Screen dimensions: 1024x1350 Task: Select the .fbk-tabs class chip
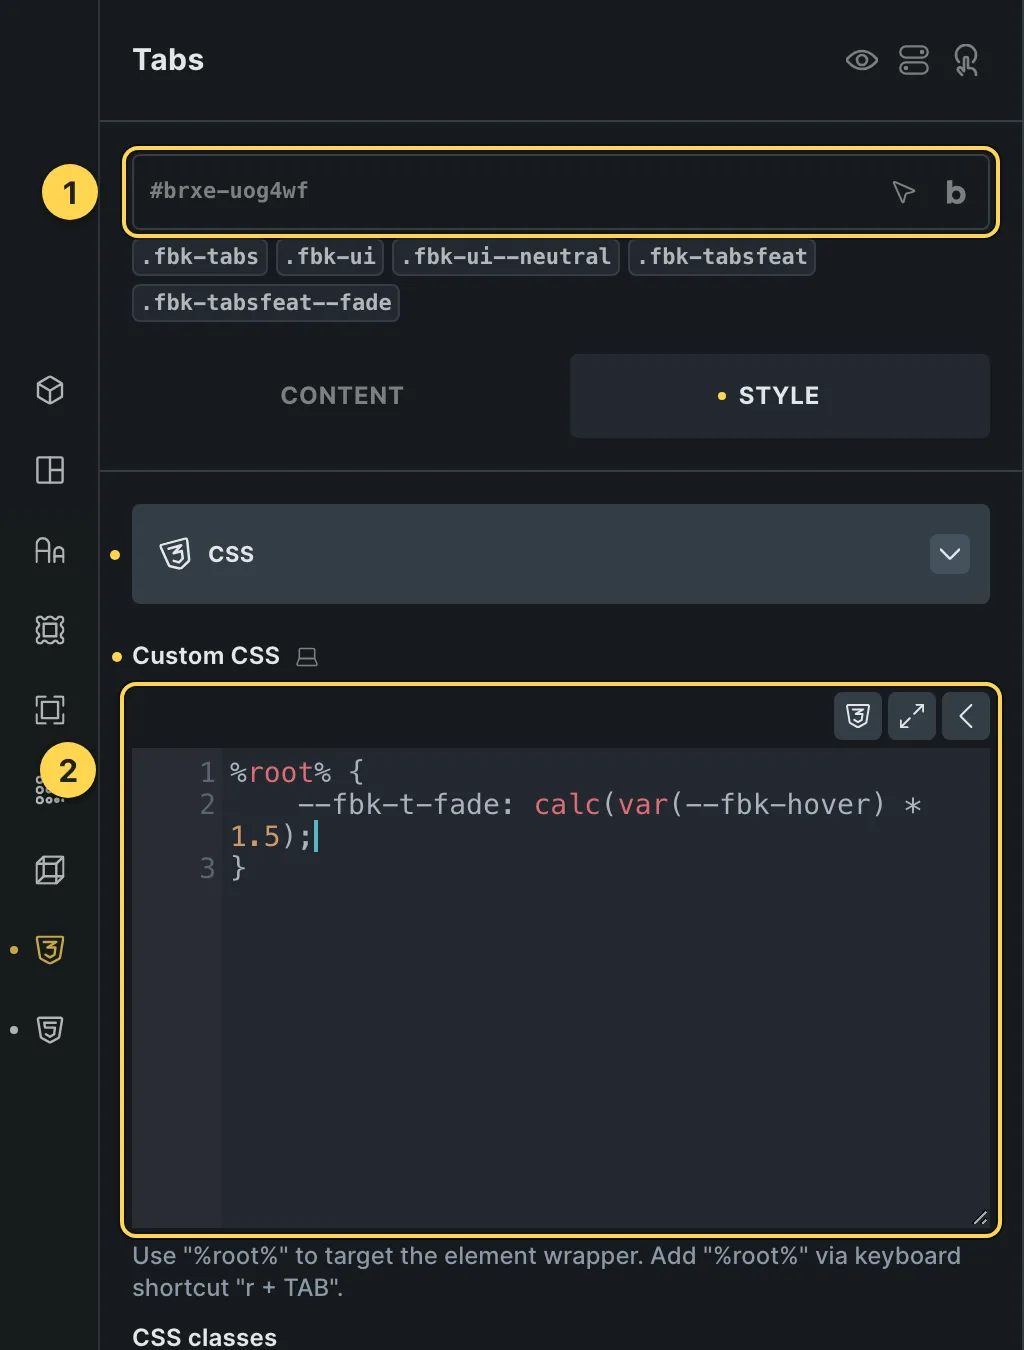200,257
